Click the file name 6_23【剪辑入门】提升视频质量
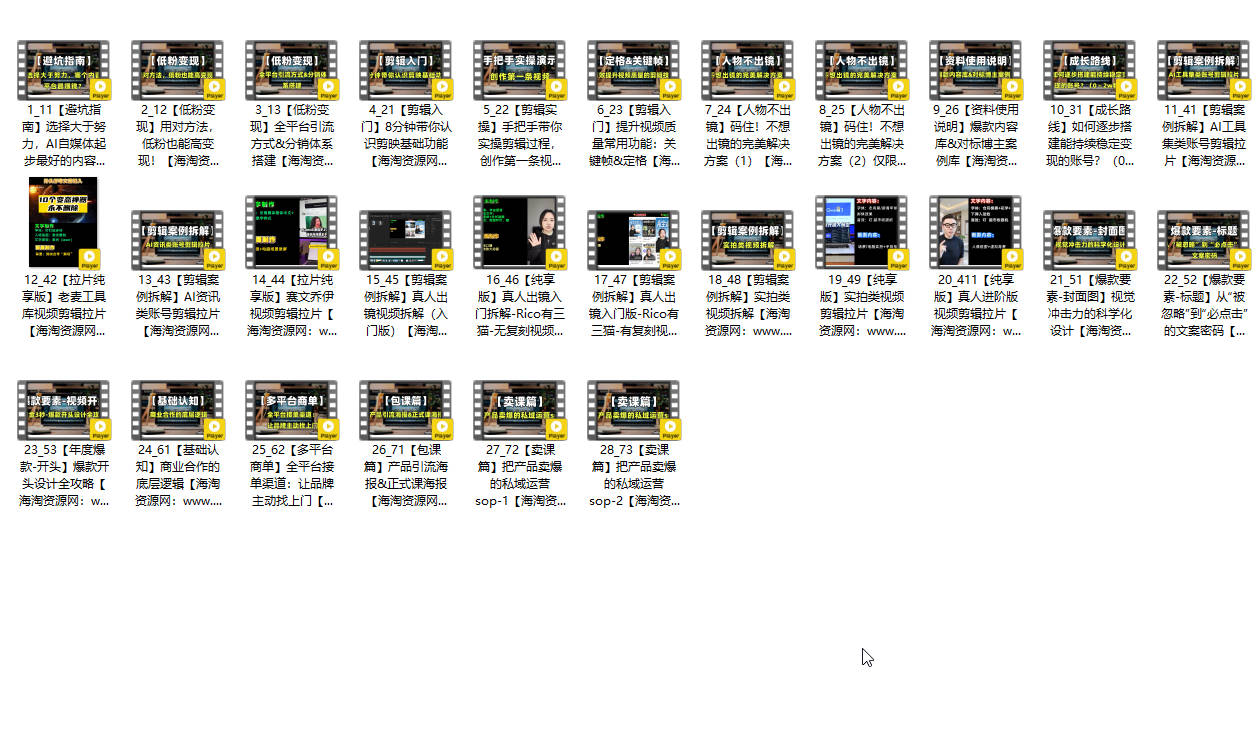This screenshot has width=1260, height=744. pos(634,135)
